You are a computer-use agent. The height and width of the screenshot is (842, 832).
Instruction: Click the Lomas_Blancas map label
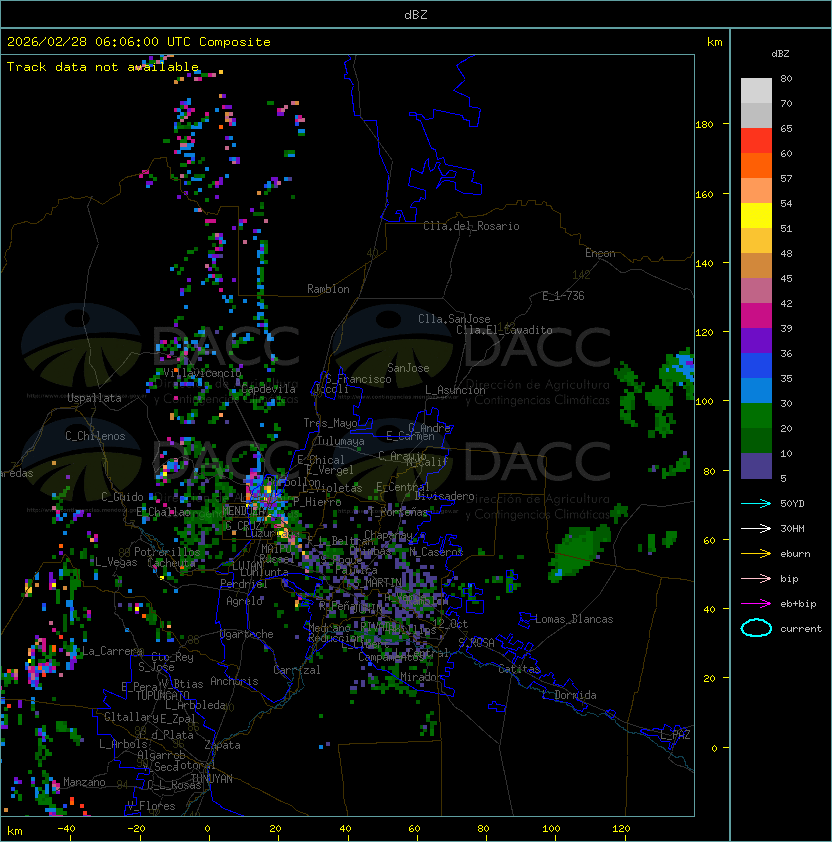click(574, 619)
